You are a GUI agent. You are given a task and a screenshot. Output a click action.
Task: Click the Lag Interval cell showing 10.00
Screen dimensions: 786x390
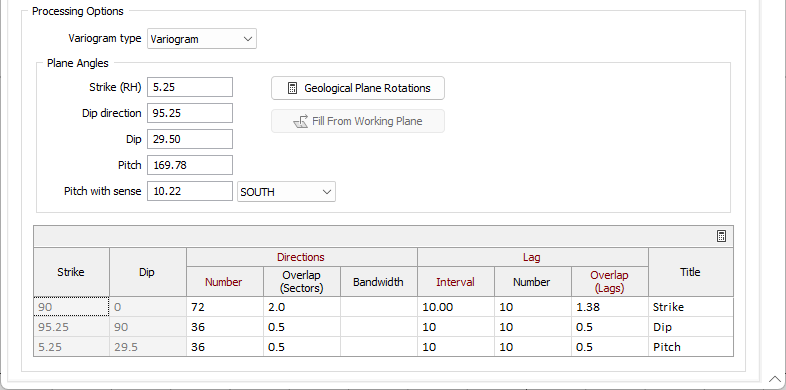[456, 307]
